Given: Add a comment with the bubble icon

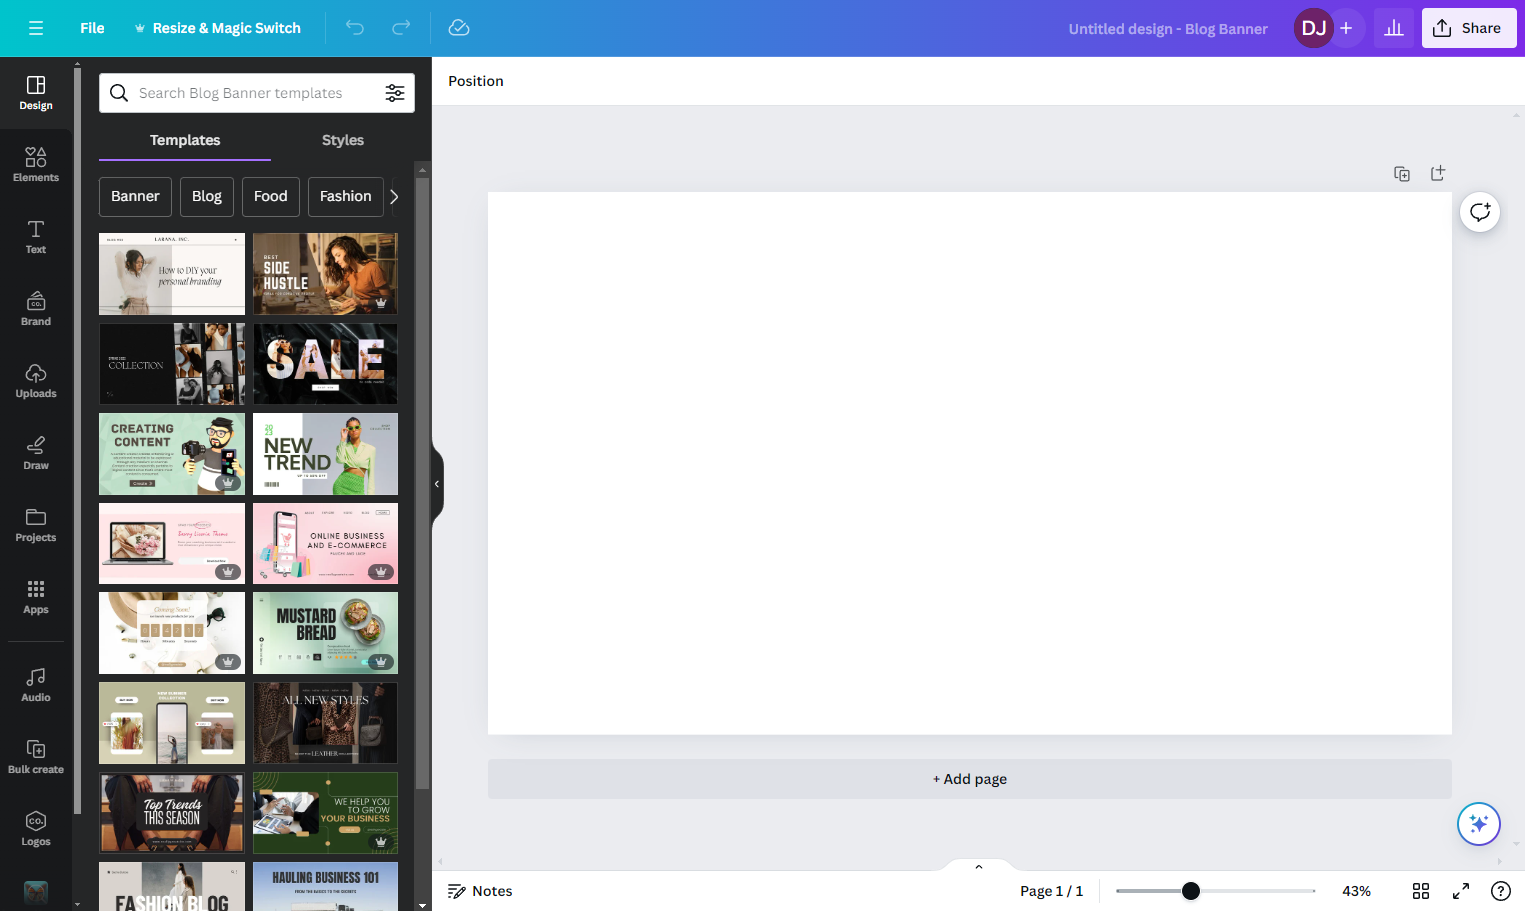Looking at the screenshot, I should coord(1480,212).
